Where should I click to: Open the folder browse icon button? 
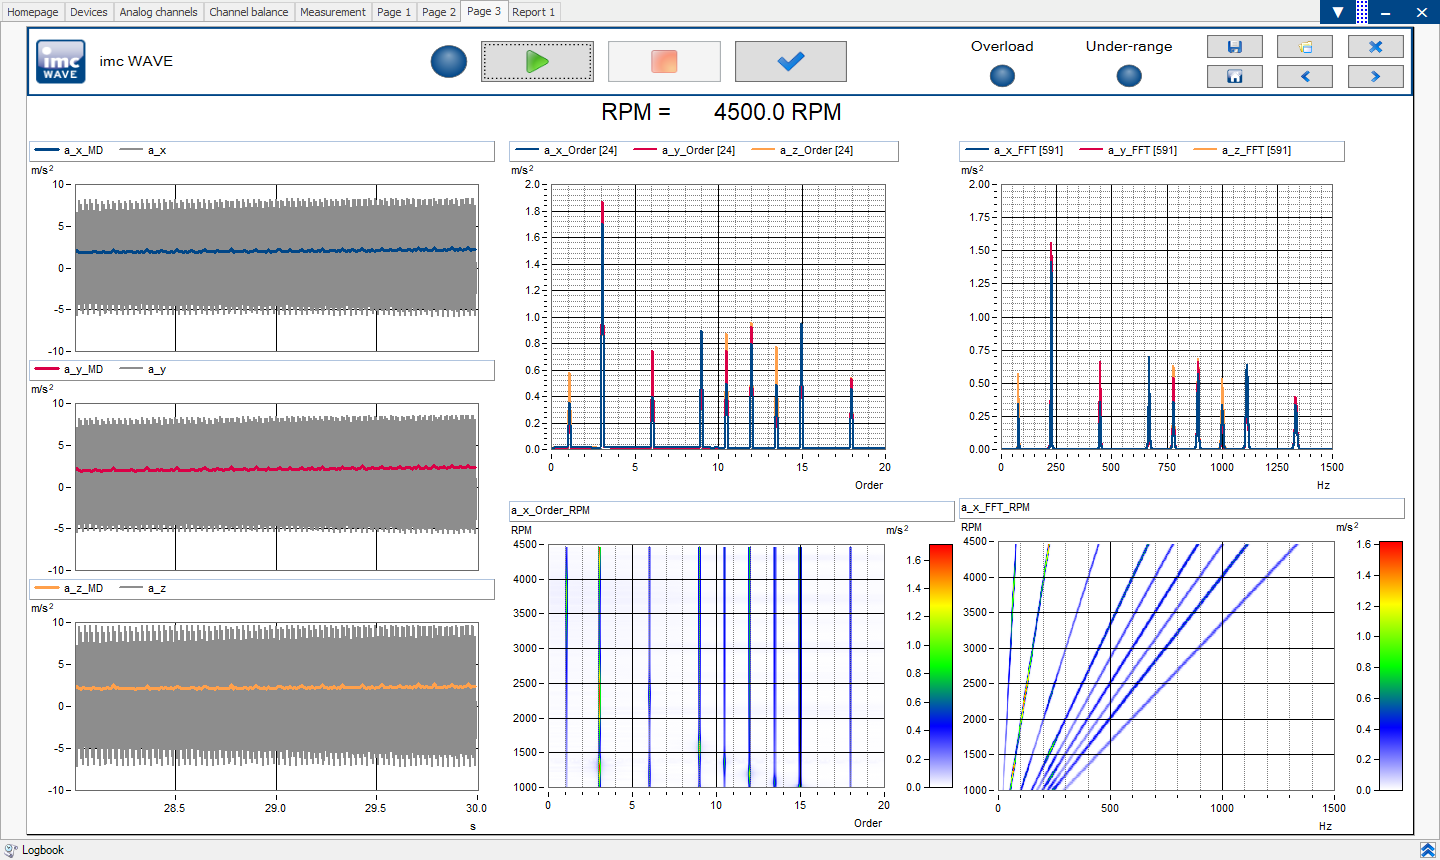coord(1304,47)
